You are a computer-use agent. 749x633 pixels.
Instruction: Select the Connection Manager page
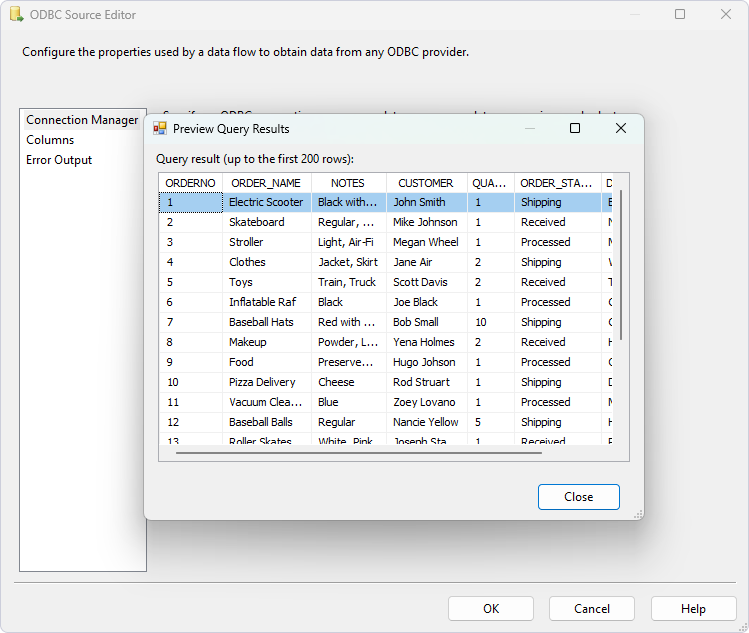click(82, 120)
